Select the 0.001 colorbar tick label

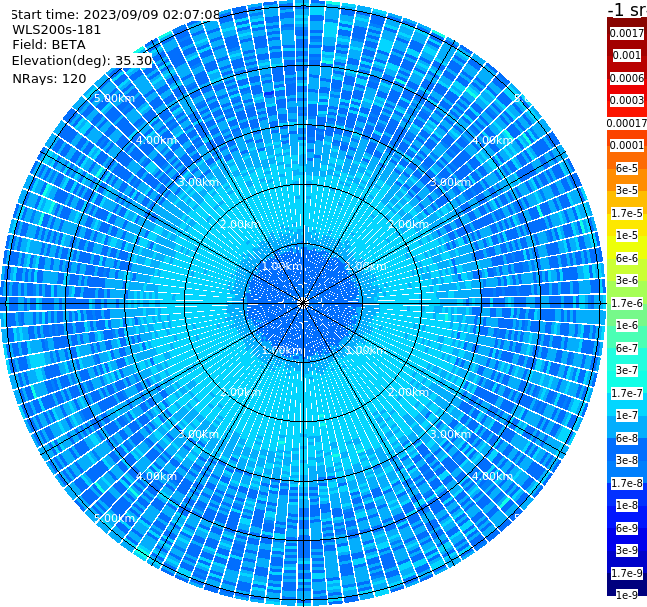[627, 55]
